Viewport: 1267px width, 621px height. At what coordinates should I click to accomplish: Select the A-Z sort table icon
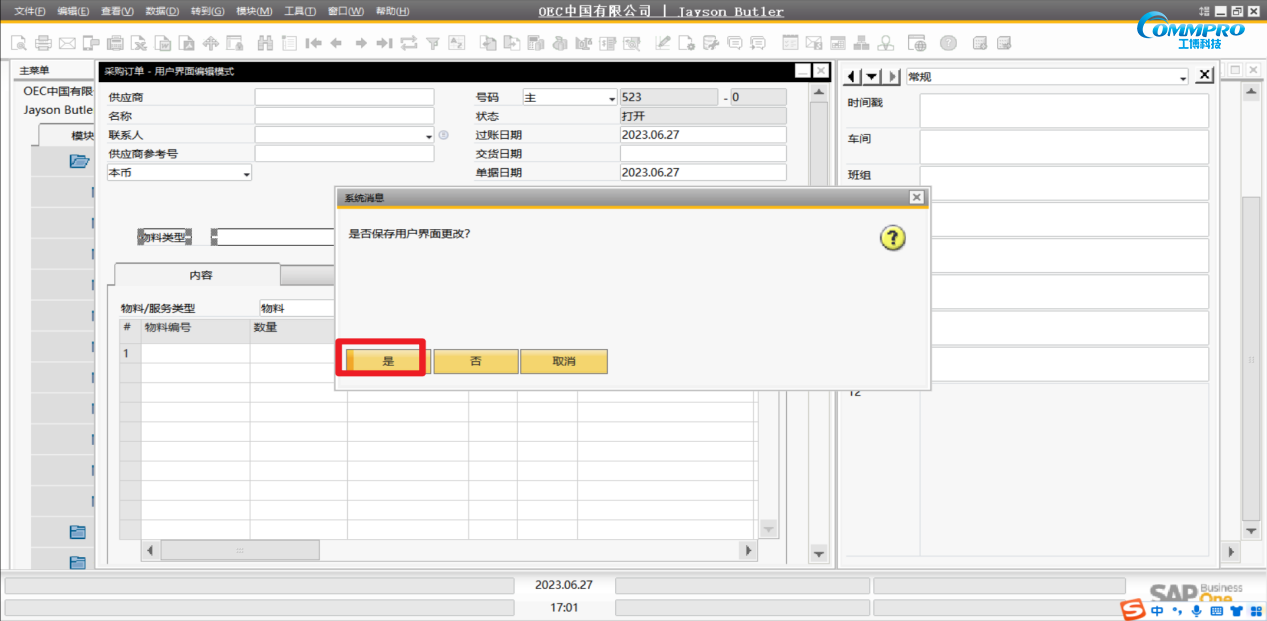click(x=457, y=44)
